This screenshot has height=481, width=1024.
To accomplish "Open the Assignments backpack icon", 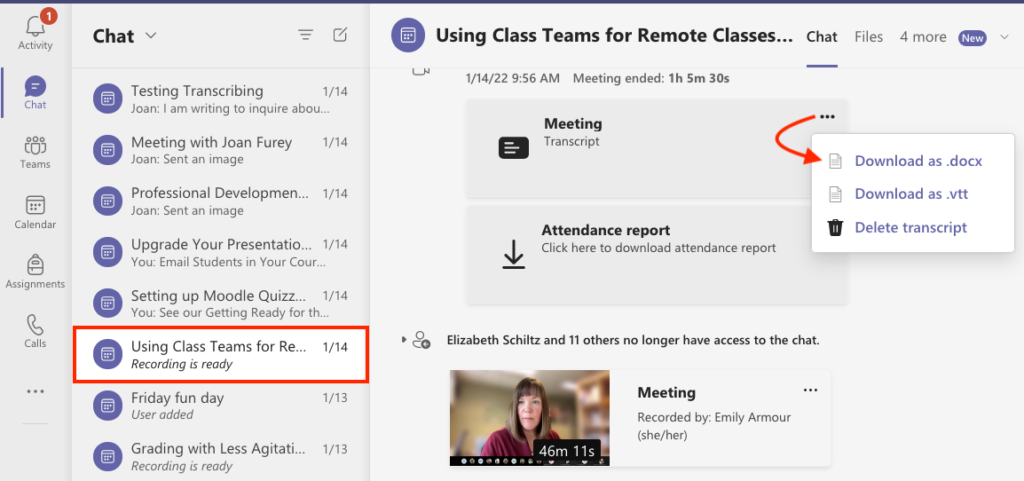I will [x=35, y=264].
